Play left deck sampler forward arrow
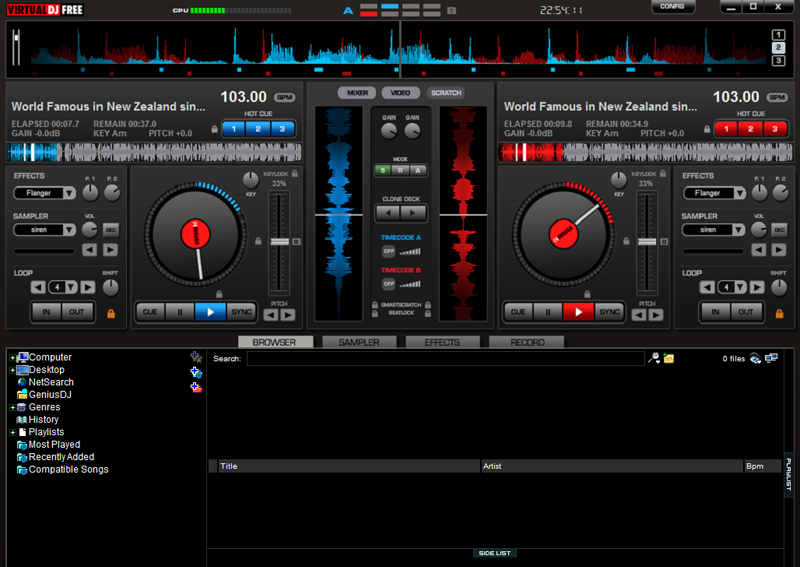 point(110,250)
